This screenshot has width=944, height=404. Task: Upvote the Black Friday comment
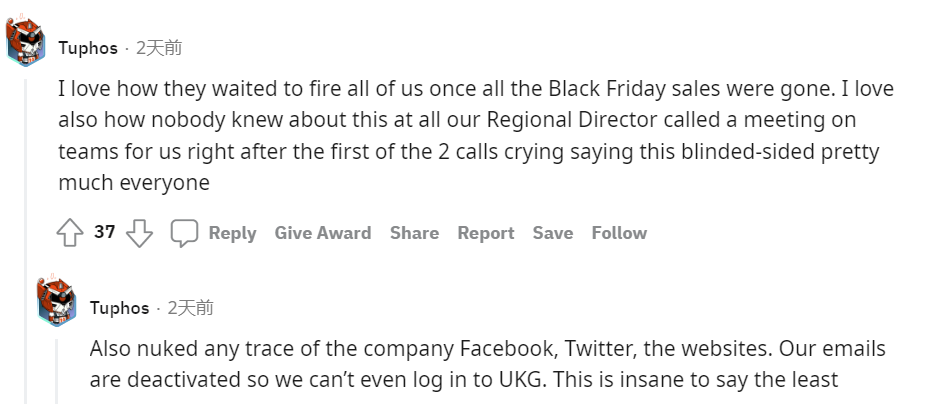69,234
